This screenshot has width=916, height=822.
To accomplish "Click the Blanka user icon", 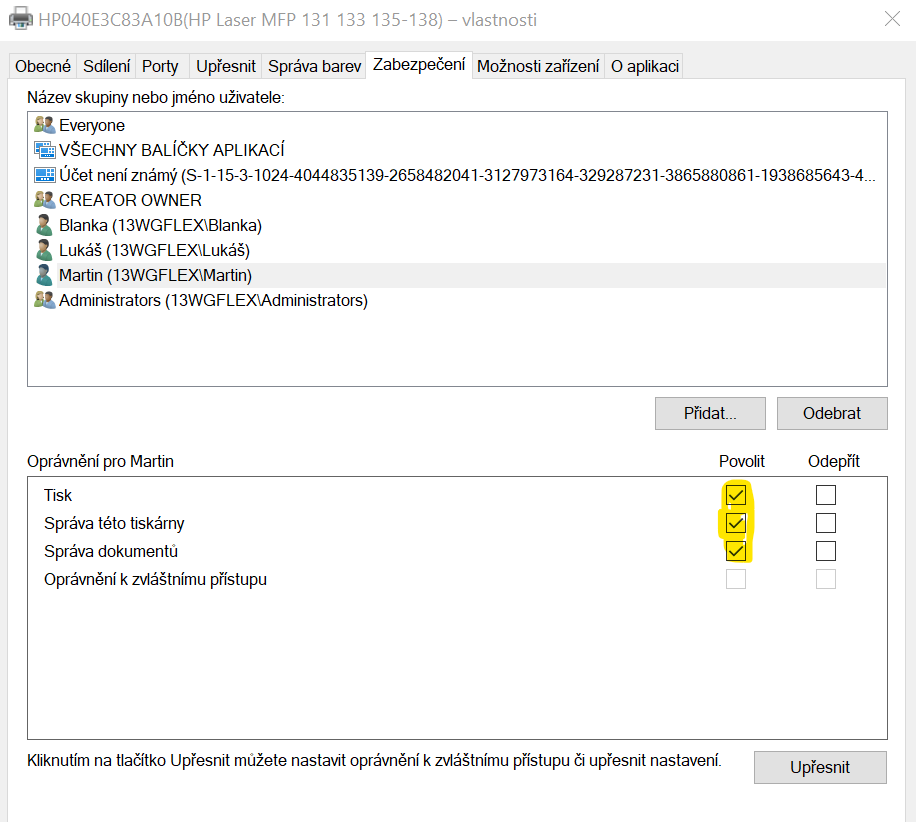I will 44,225.
